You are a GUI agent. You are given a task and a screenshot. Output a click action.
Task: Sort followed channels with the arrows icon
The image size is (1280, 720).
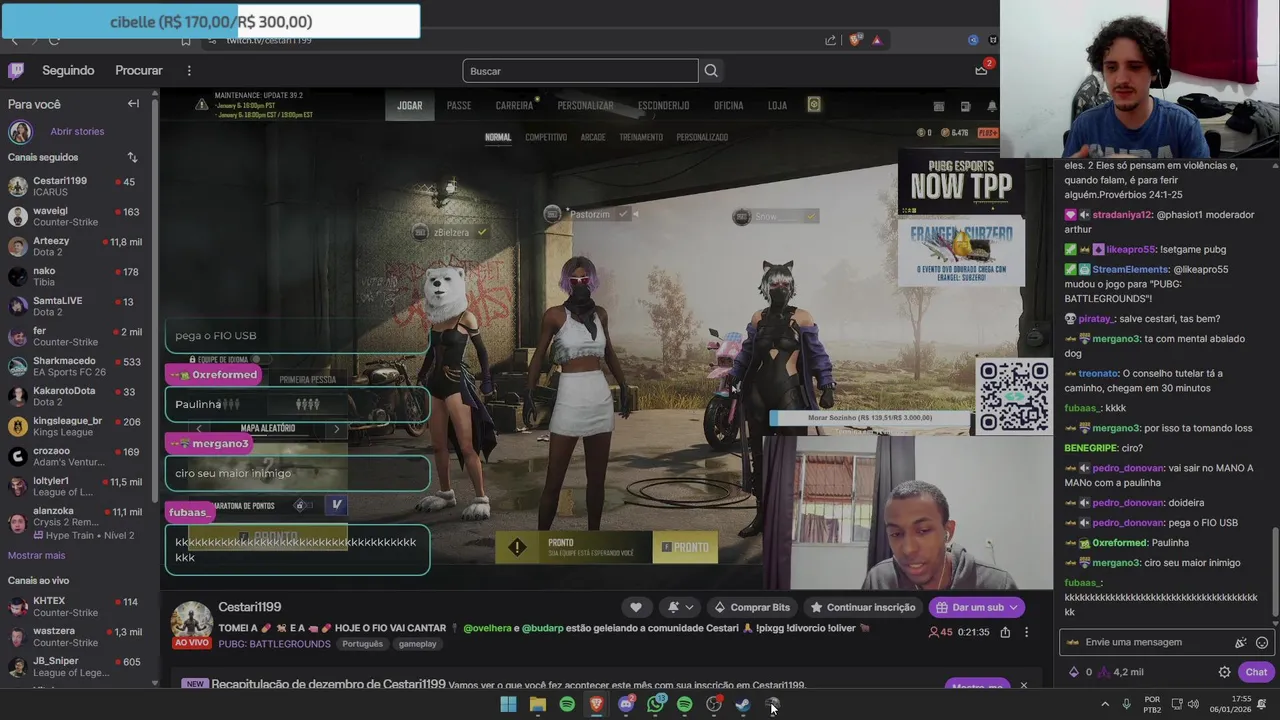click(132, 157)
